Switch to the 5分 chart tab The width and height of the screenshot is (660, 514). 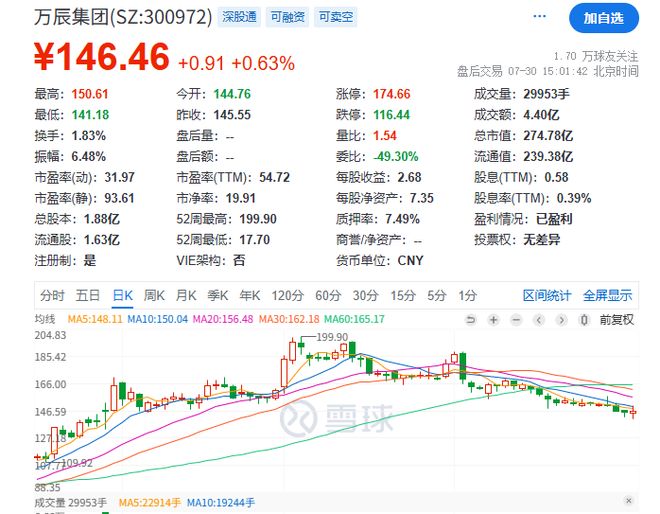coord(436,296)
